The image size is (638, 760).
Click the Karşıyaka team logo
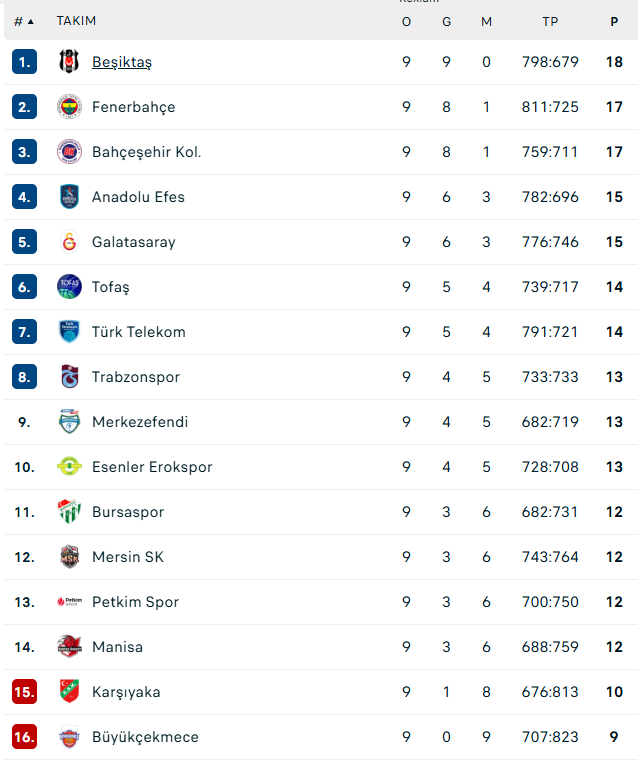(69, 692)
